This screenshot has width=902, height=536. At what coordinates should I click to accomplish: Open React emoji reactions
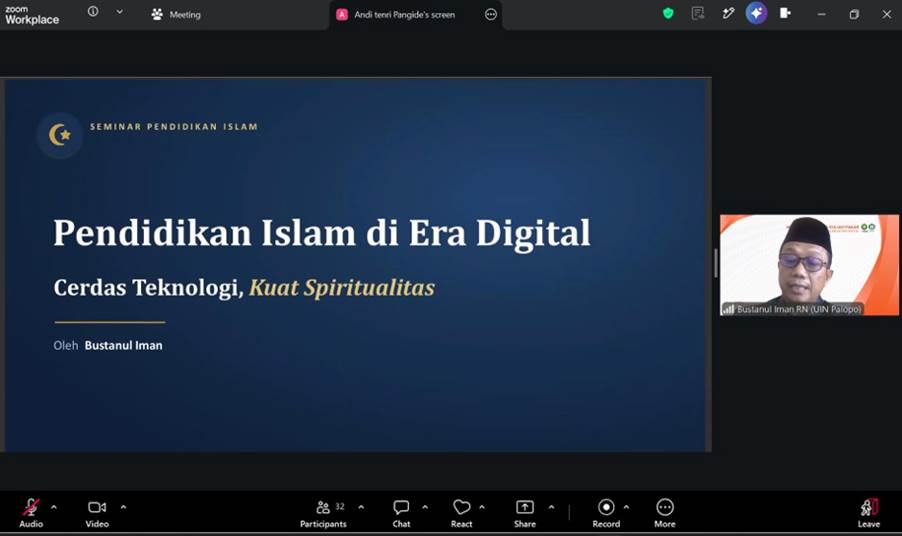tap(461, 513)
